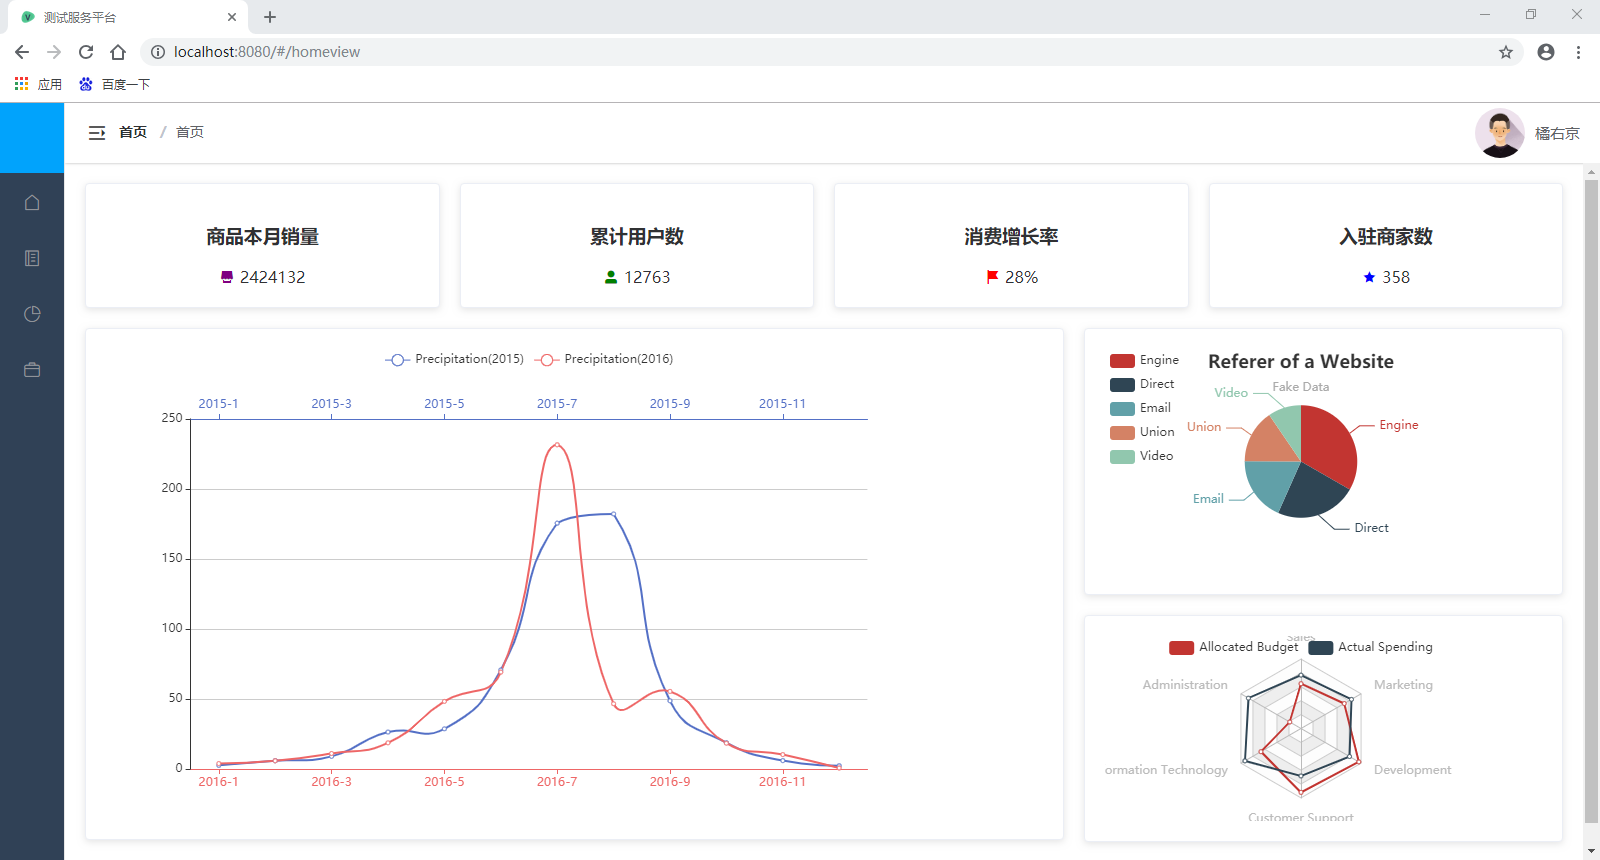
Task: Toggle the Allocated Budget radar legend
Action: coord(1234,647)
